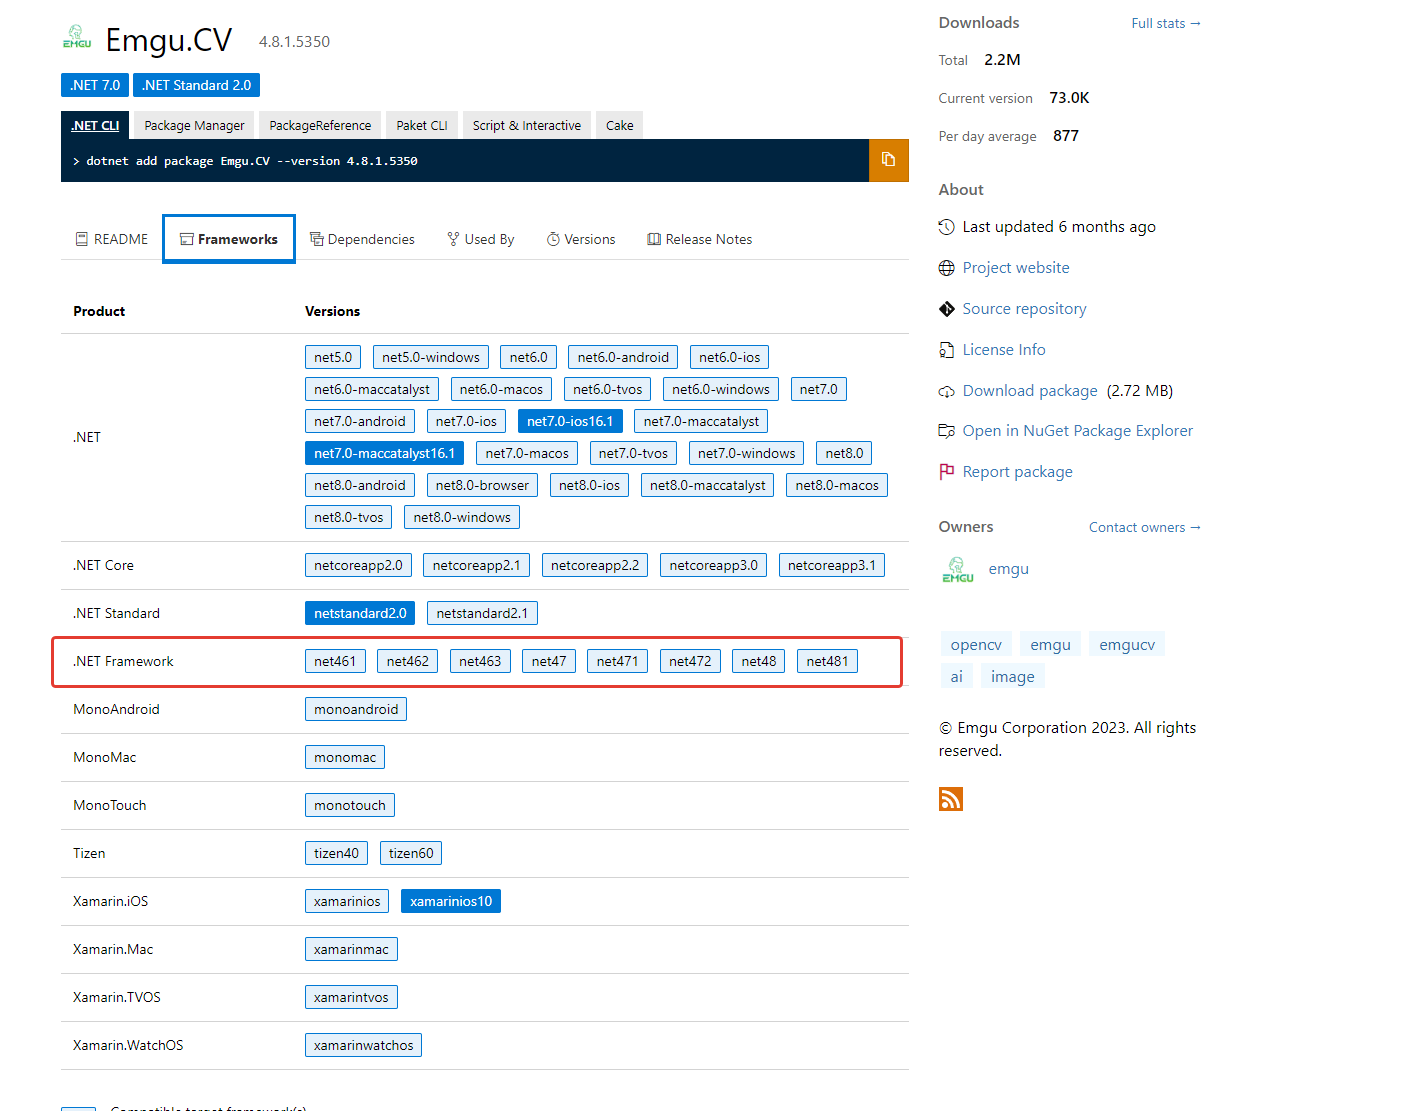This screenshot has width=1401, height=1111.
Task: Click the opencv tag
Action: point(976,645)
